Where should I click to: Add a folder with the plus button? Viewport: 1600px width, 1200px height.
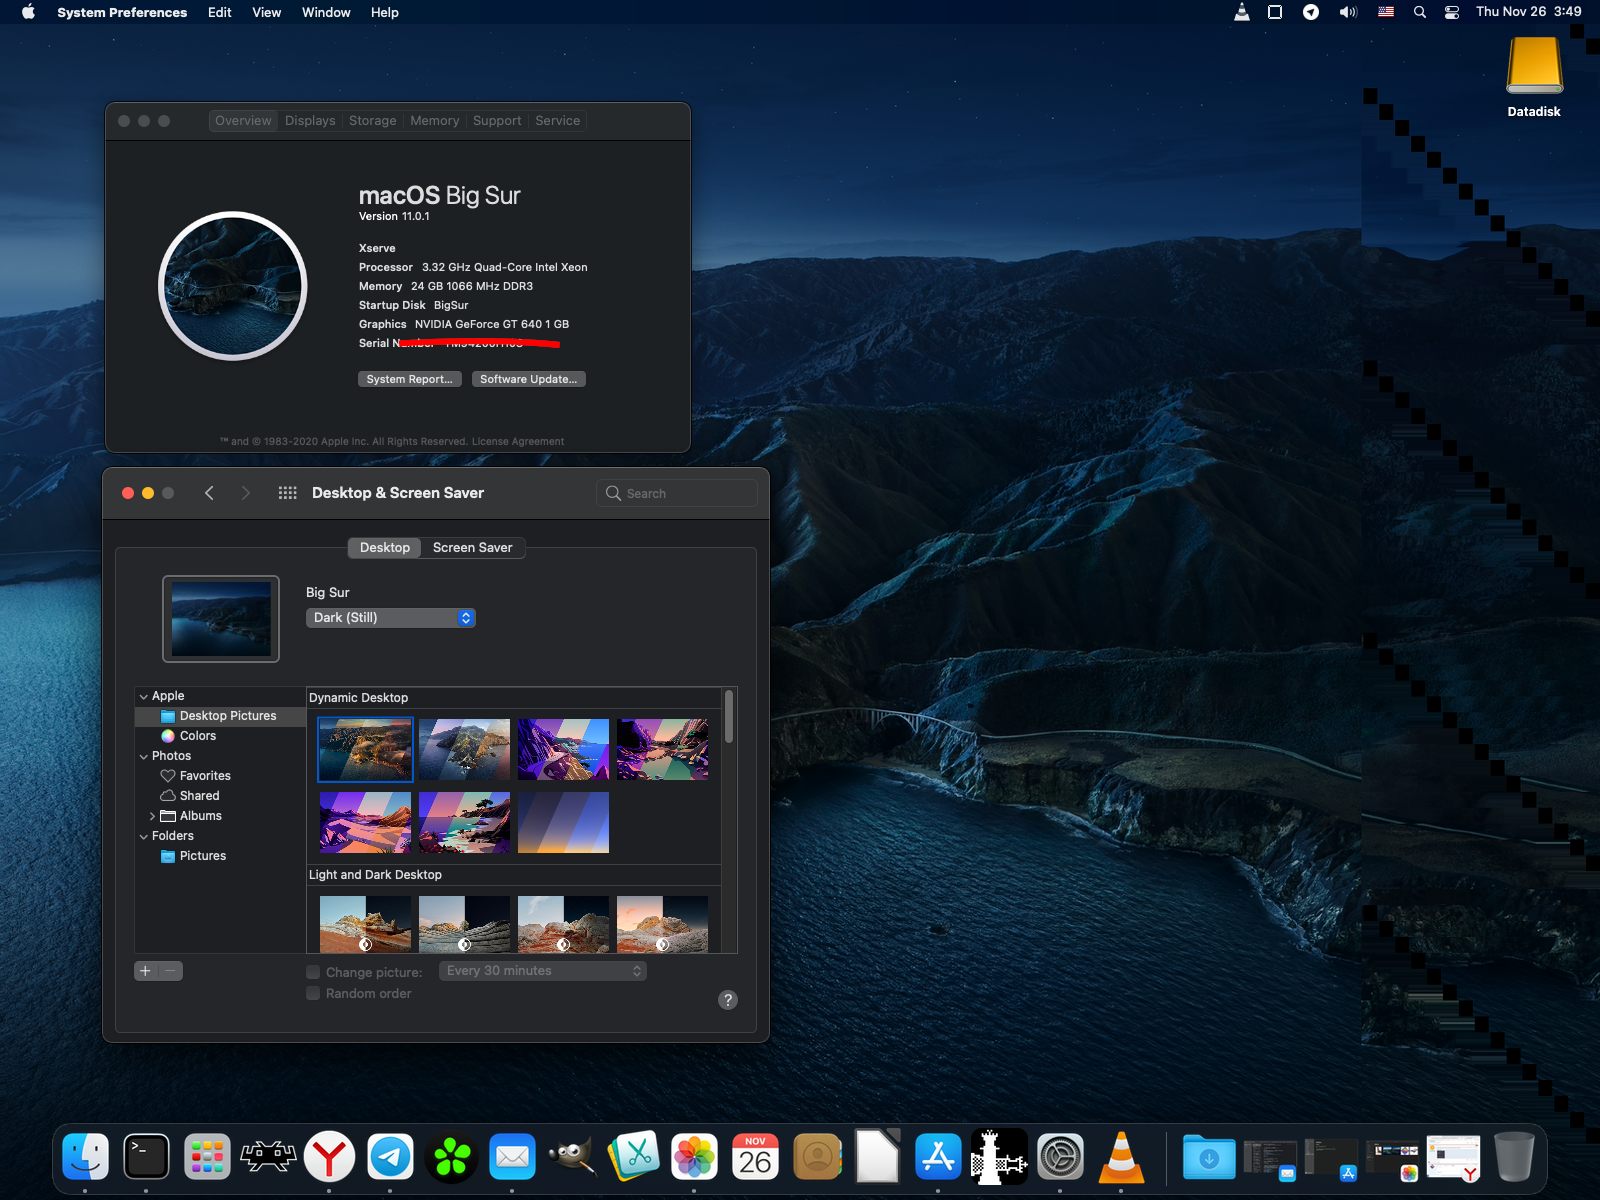pos(146,971)
